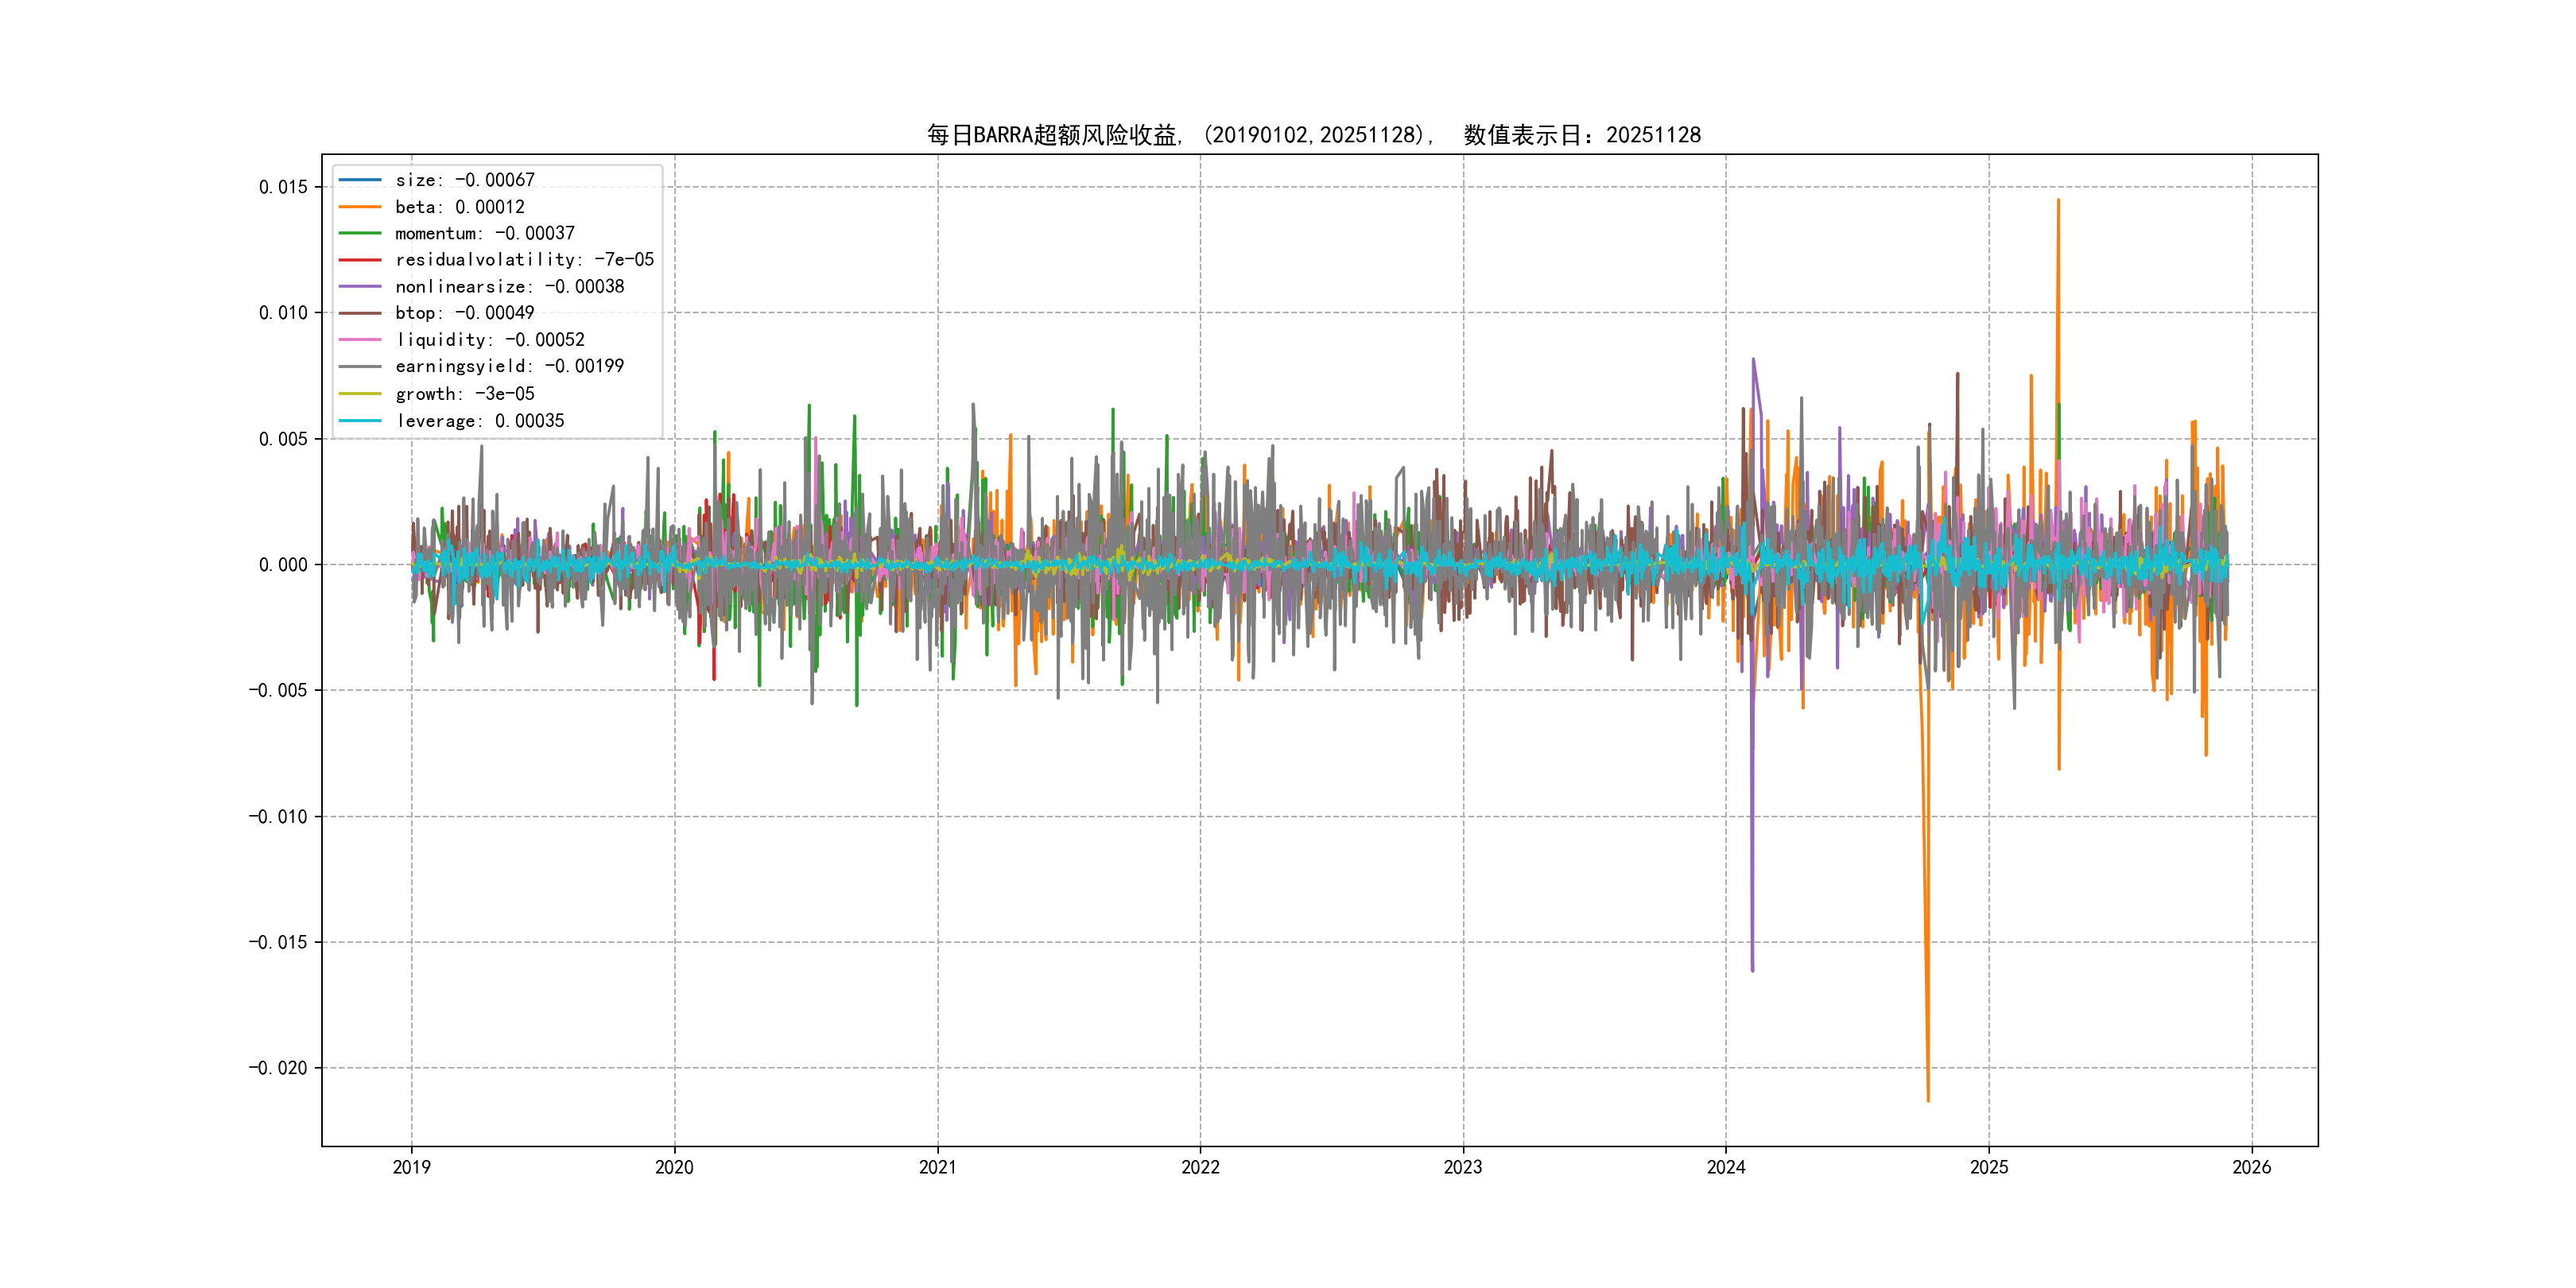Click the growth legend entry
The height and width of the screenshot is (1288, 2576).
[x=464, y=394]
